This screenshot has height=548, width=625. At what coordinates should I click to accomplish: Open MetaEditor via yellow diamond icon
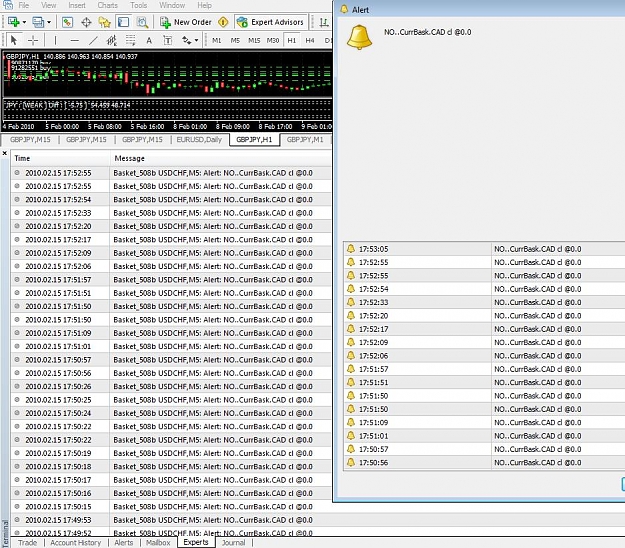[223, 22]
